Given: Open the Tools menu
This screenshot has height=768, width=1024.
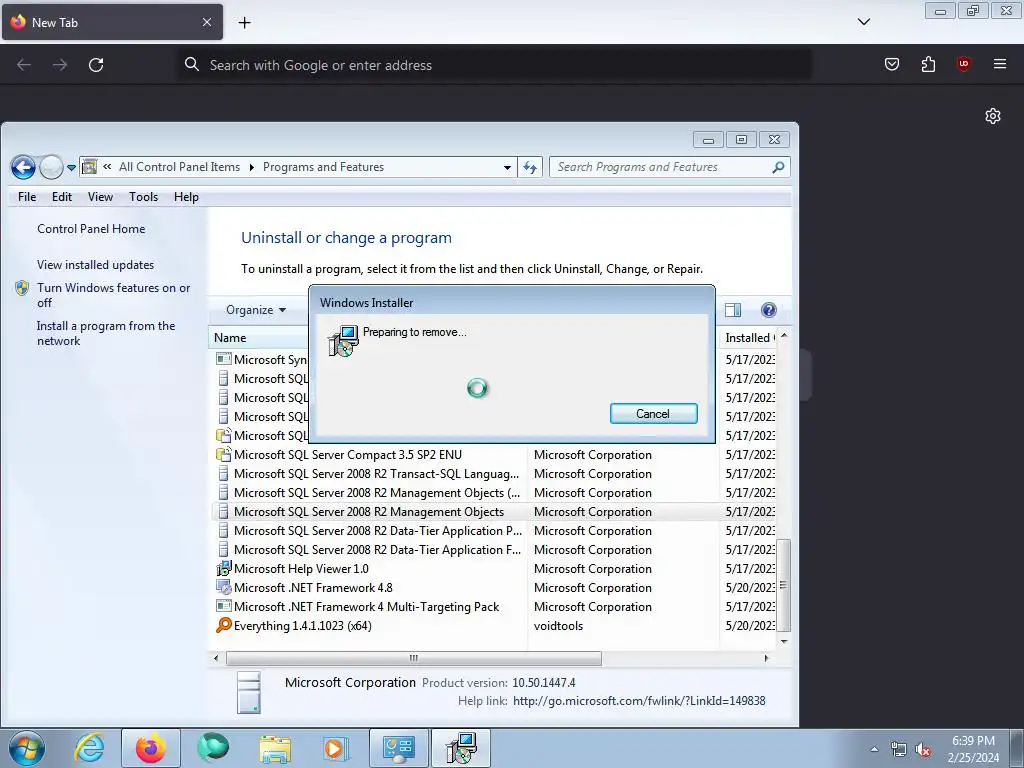Looking at the screenshot, I should pyautogui.click(x=144, y=197).
